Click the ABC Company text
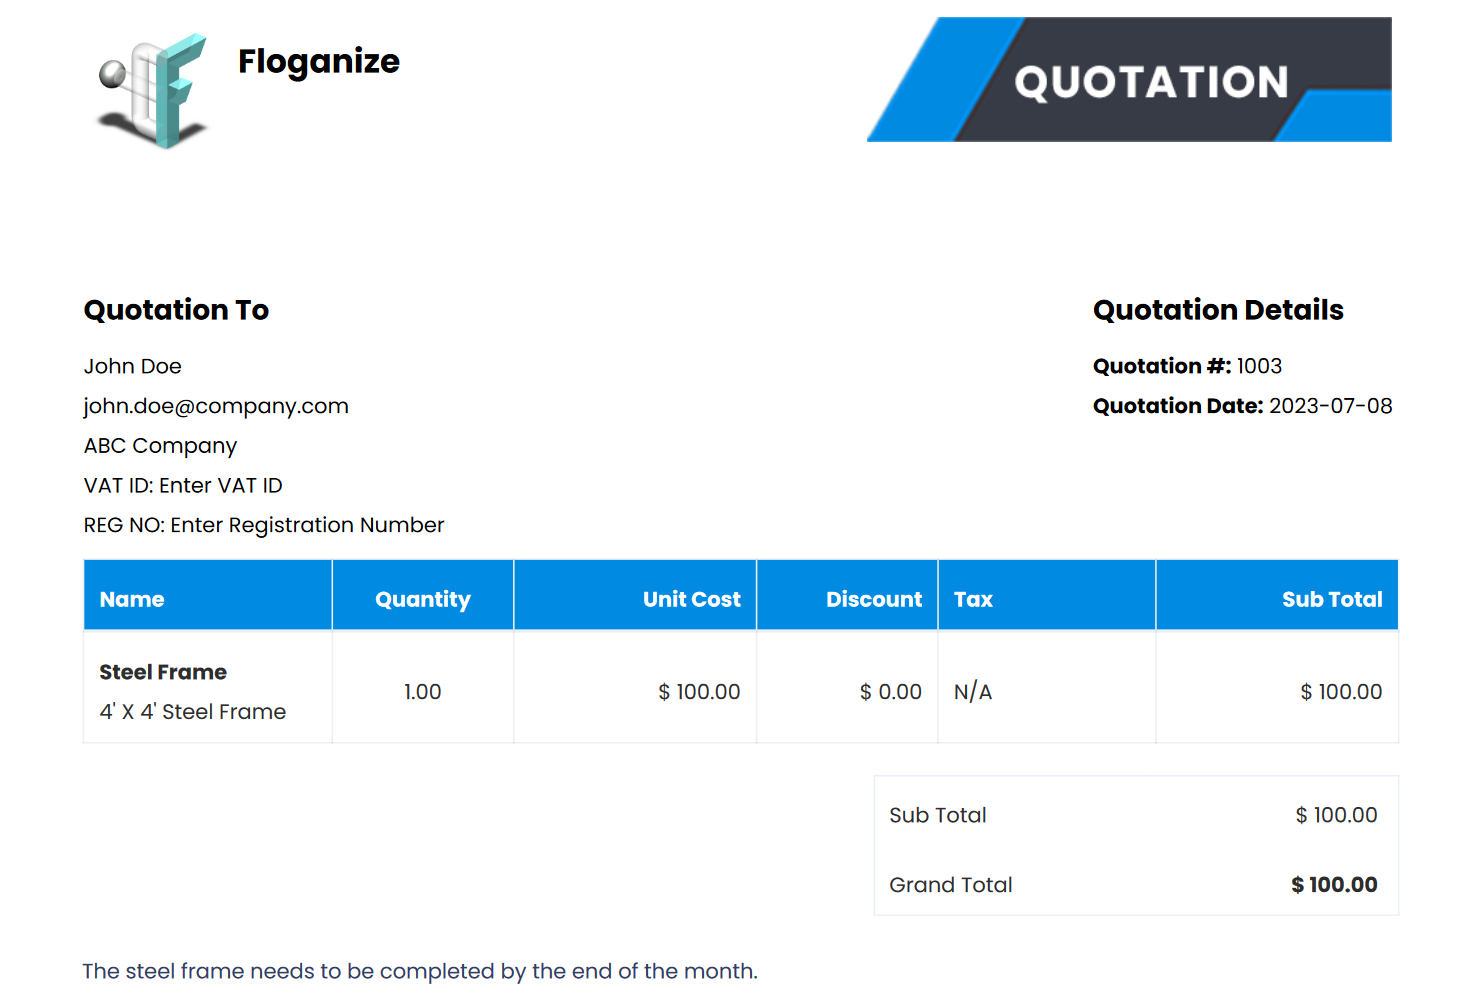This screenshot has height=1006, width=1482. (160, 446)
